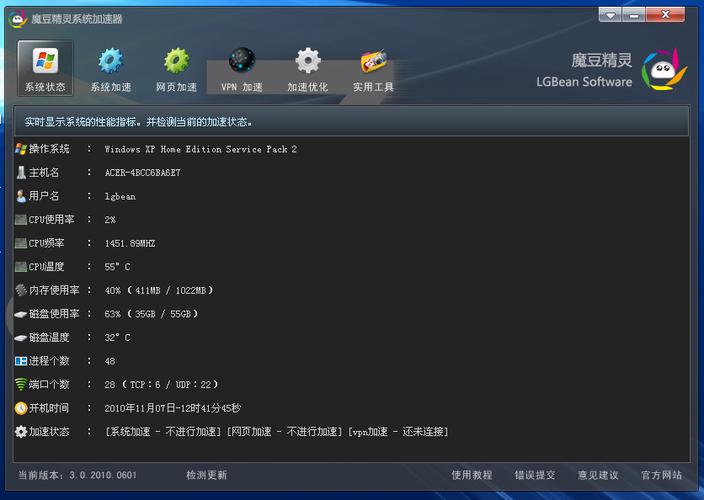Image resolution: width=704 pixels, height=500 pixels.
Task: Click the chip icon beside CPU使用率
Action: (x=21, y=219)
